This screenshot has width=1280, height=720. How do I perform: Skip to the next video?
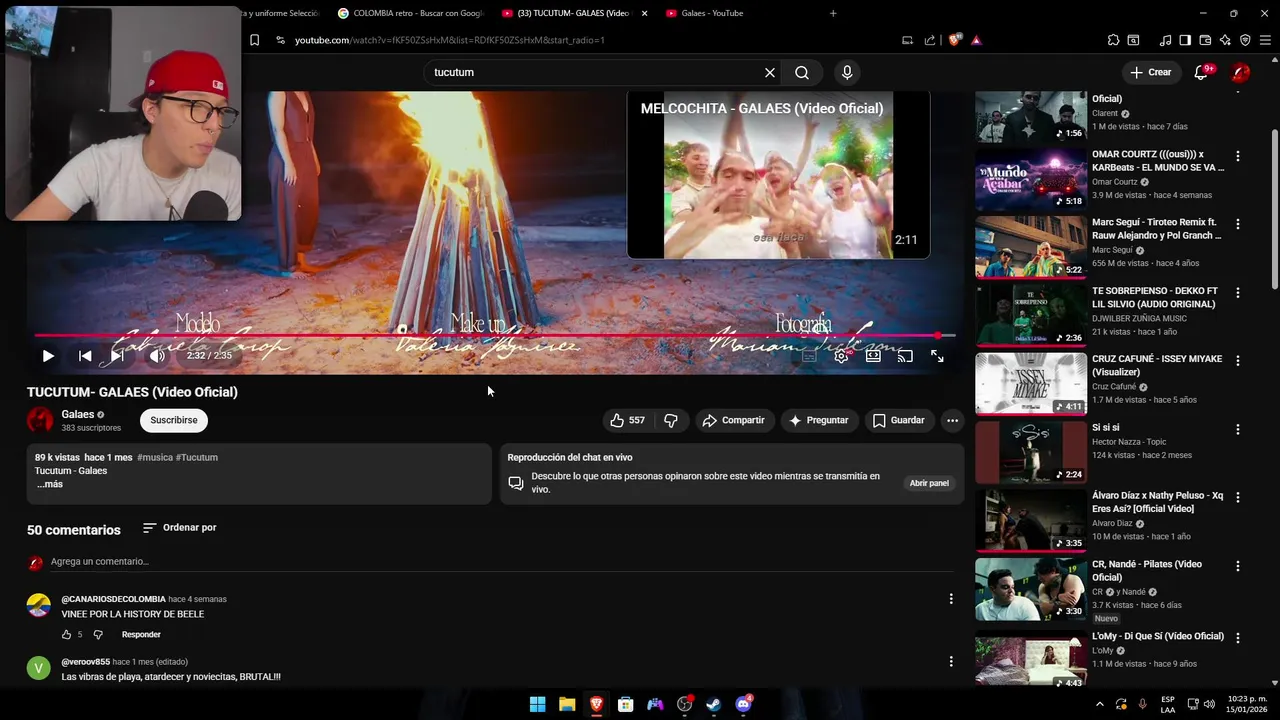117,356
